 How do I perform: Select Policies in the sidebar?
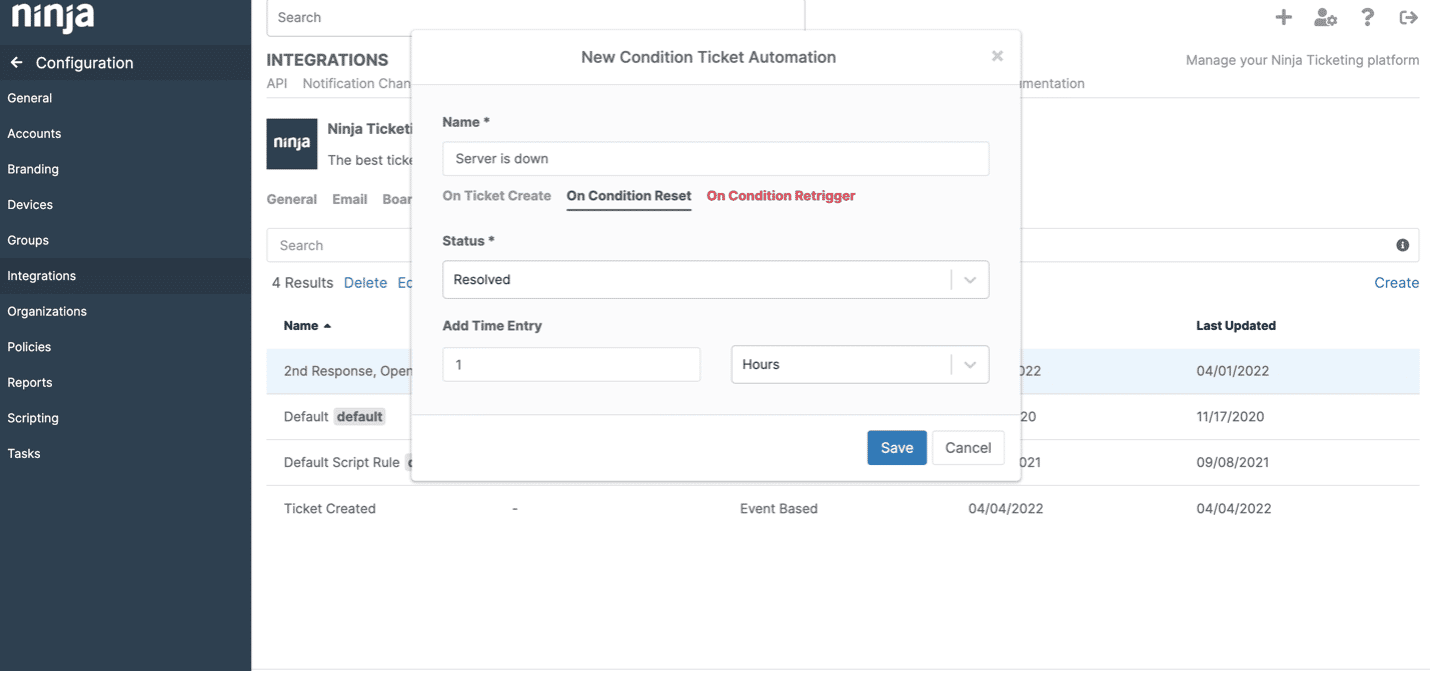pyautogui.click(x=29, y=346)
